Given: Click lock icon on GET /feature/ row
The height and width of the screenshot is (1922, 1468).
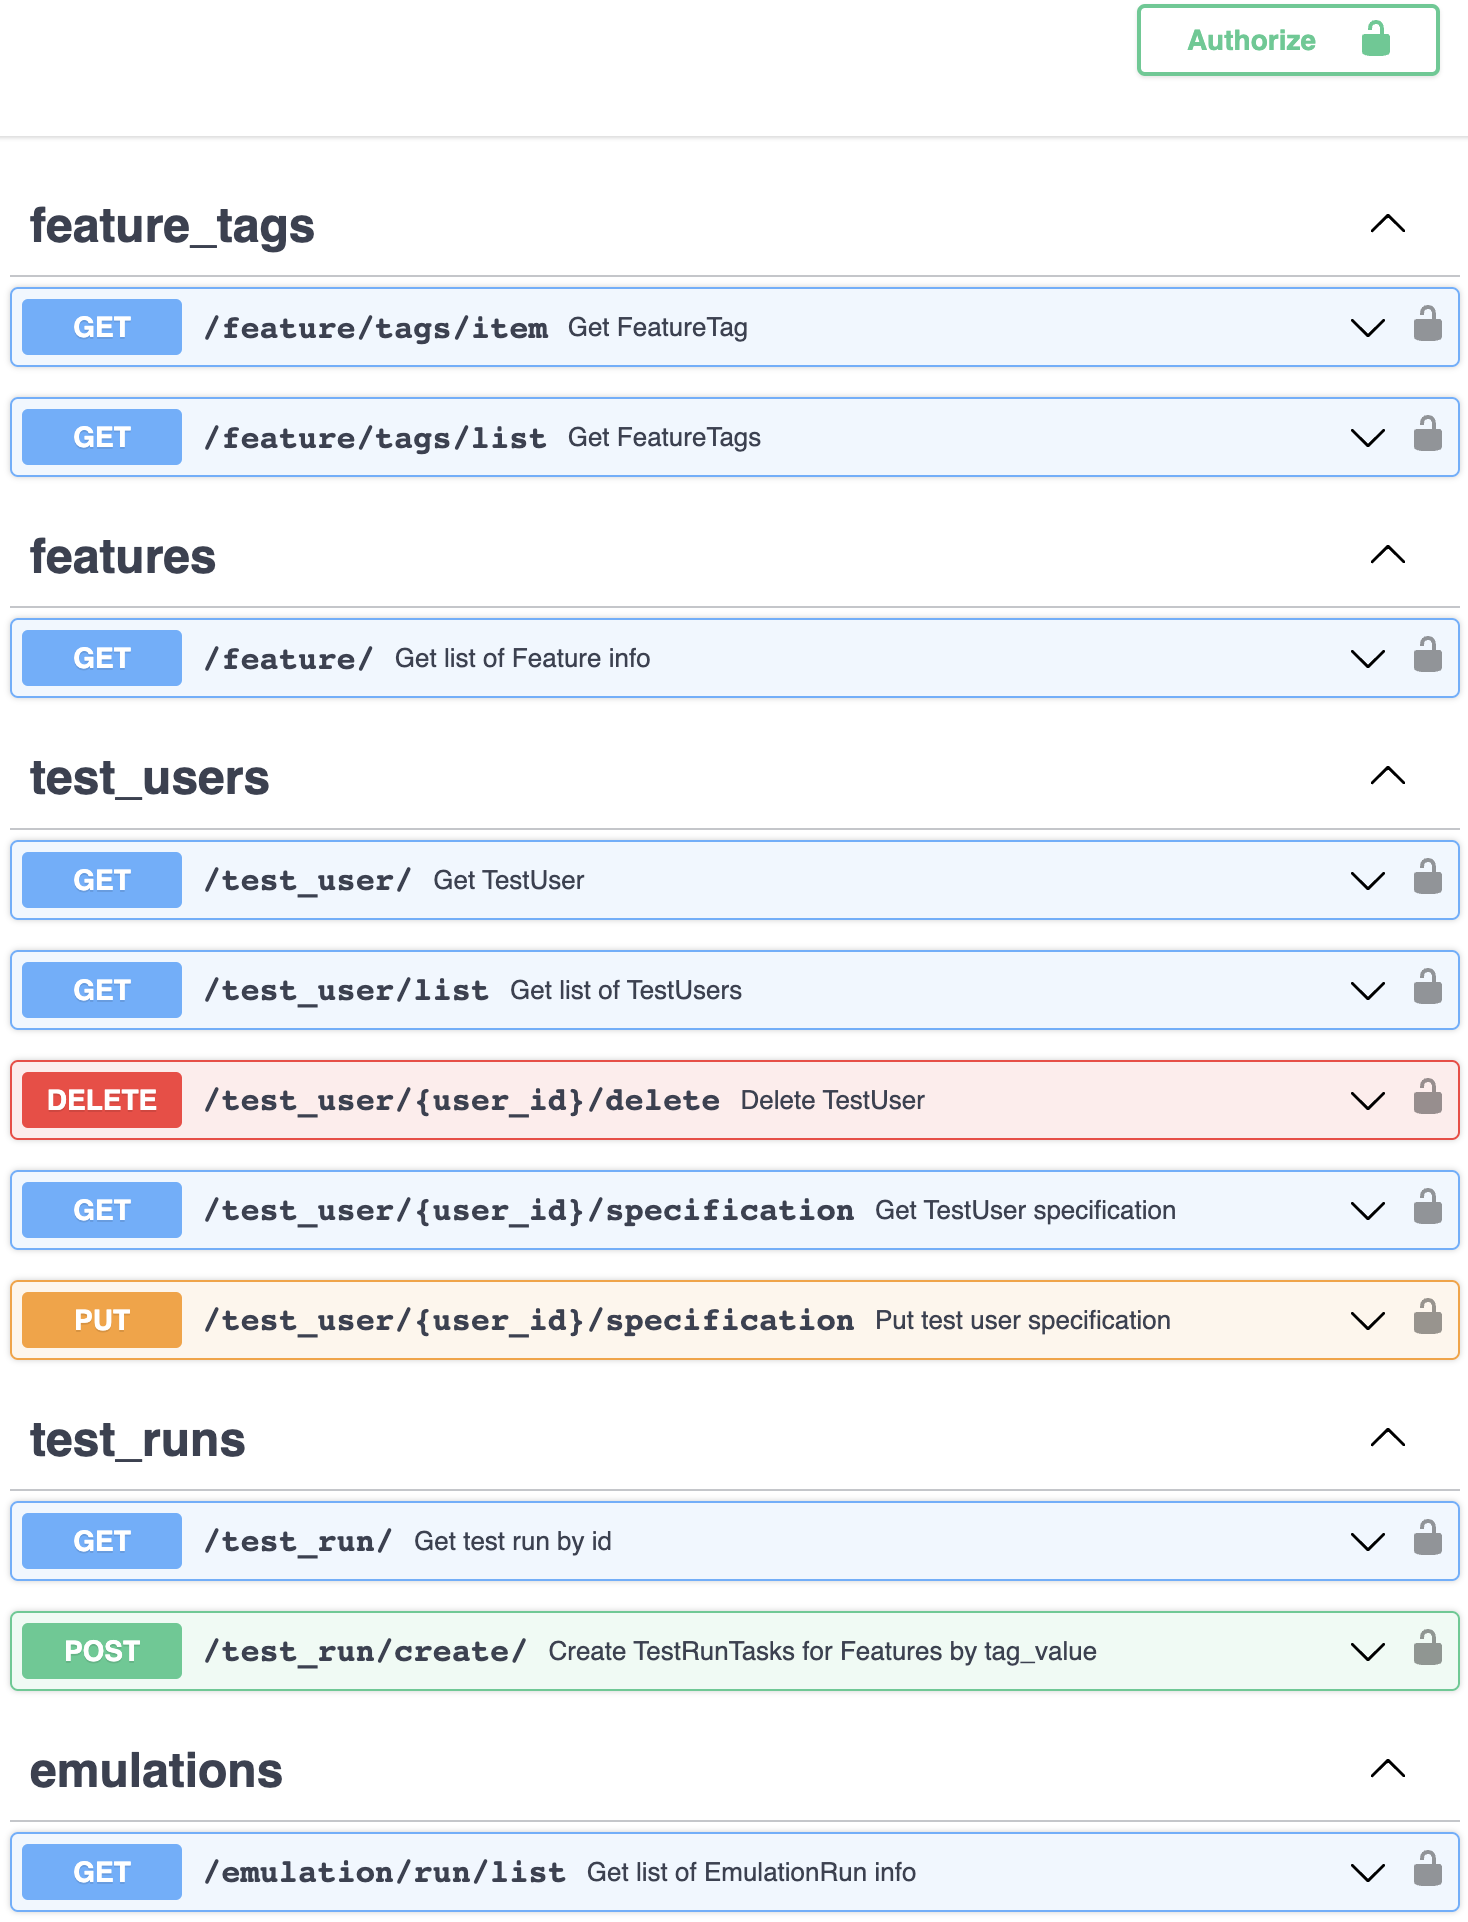Looking at the screenshot, I should point(1427,656).
